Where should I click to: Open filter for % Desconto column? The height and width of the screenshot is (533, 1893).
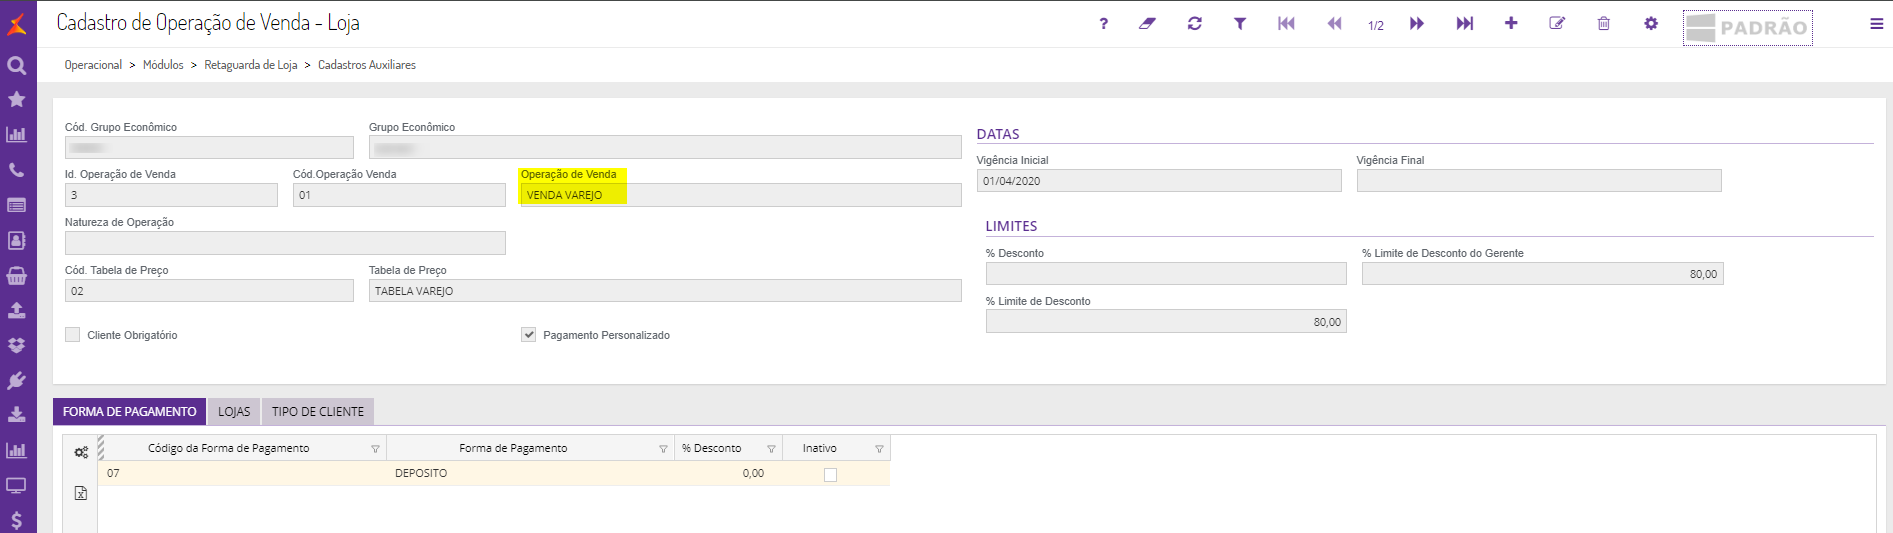(x=771, y=449)
